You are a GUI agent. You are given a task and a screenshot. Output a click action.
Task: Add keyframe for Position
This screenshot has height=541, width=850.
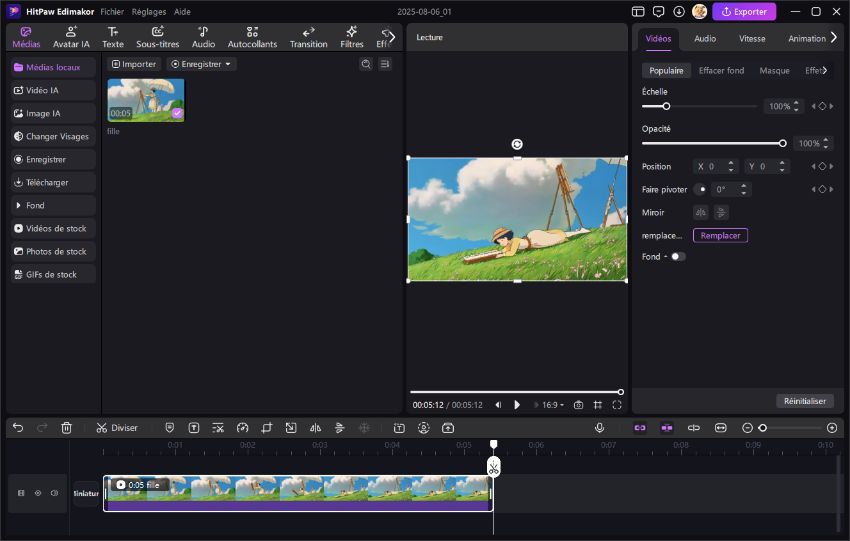point(822,166)
